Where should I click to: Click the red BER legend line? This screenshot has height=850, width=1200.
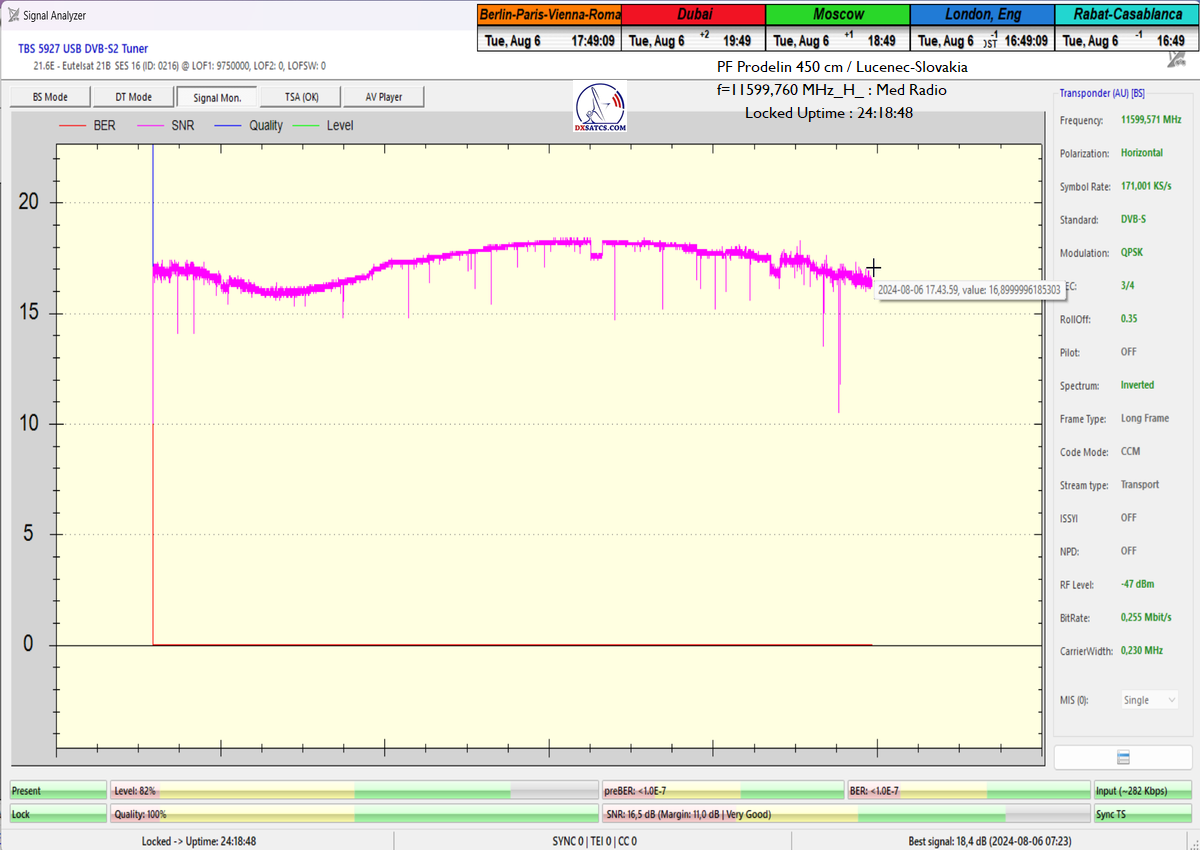point(73,126)
